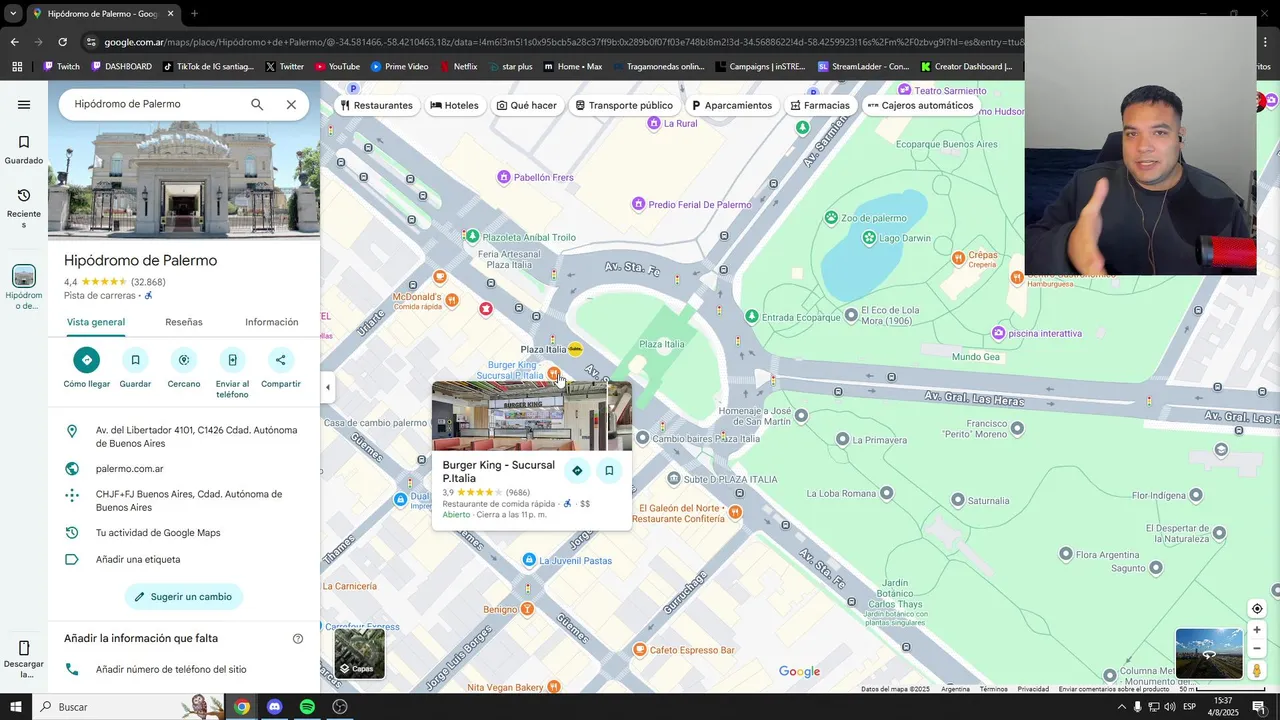The image size is (1280, 720).
Task: Click the Términos link in the map footer
Action: point(994,689)
